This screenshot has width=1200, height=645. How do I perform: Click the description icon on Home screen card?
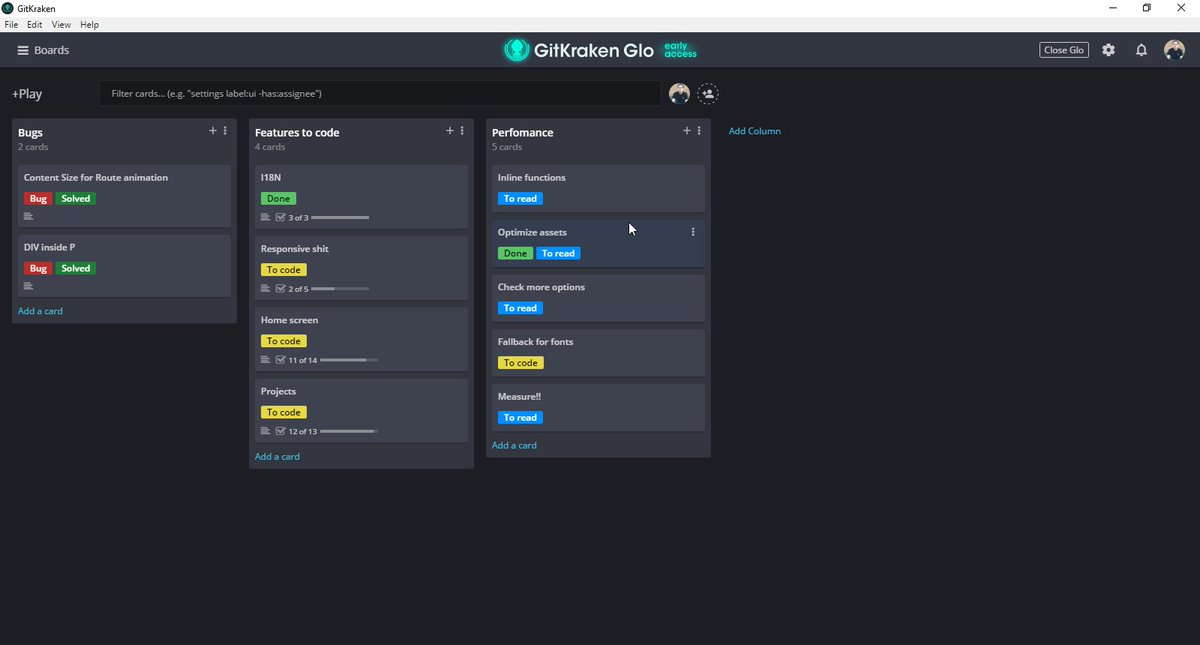click(264, 359)
